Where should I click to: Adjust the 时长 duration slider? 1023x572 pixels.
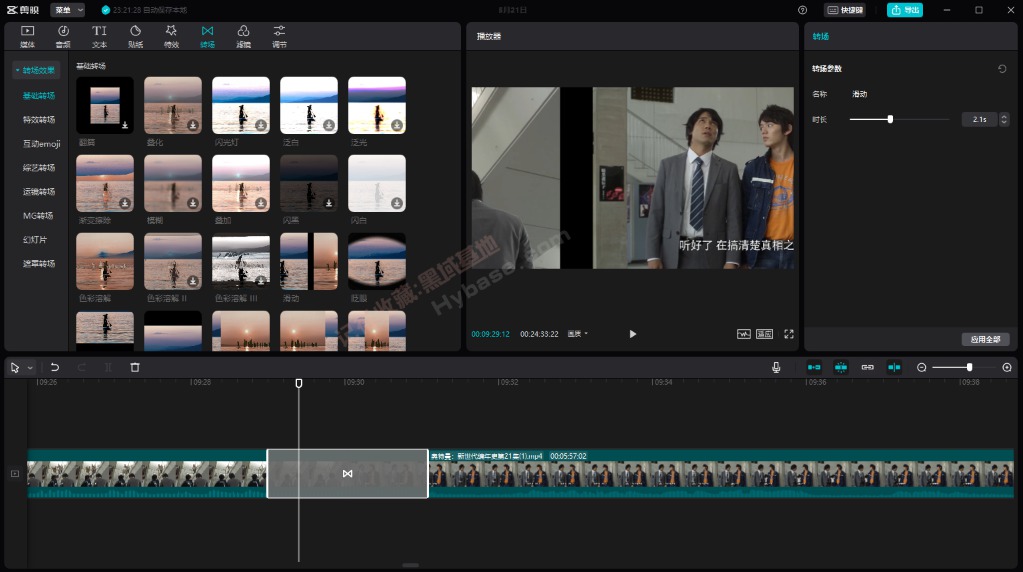coord(899,119)
